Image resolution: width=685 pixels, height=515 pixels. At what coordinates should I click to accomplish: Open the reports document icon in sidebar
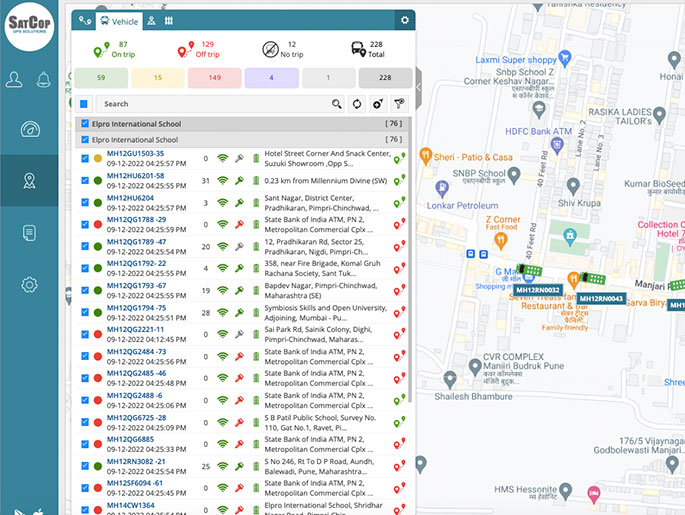(29, 233)
